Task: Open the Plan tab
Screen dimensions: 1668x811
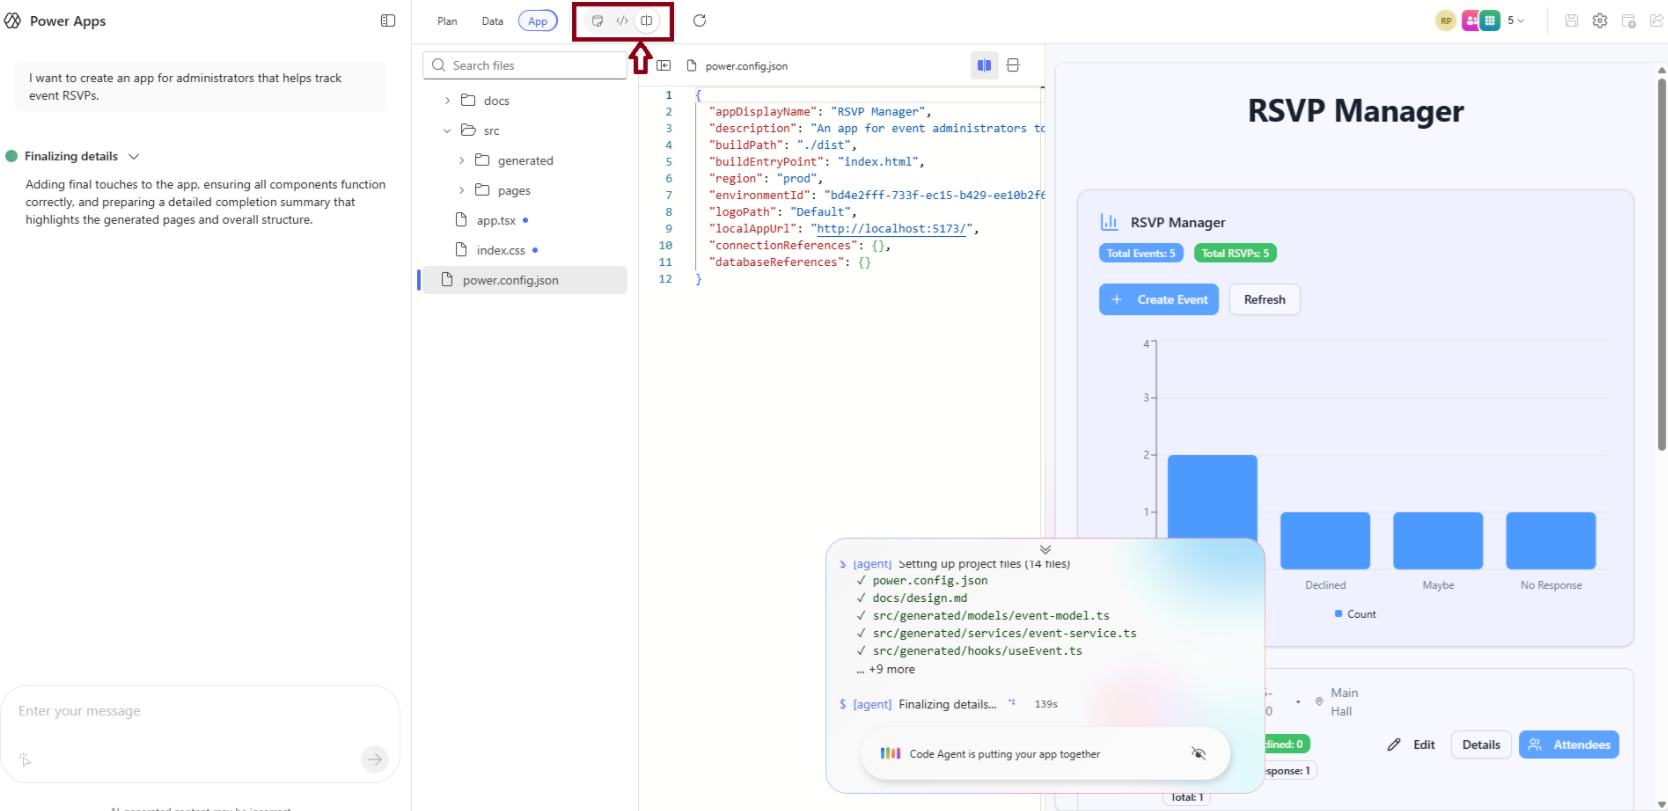Action: (447, 21)
